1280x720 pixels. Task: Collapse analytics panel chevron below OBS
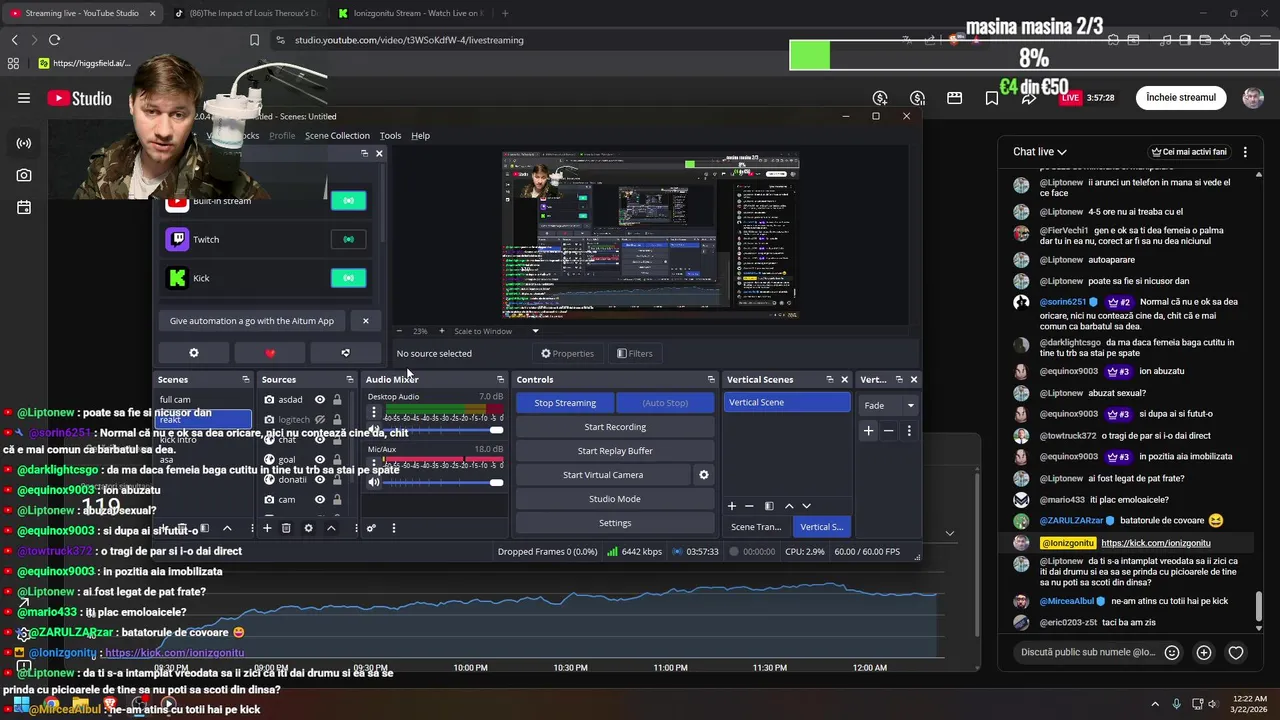[x=950, y=533]
